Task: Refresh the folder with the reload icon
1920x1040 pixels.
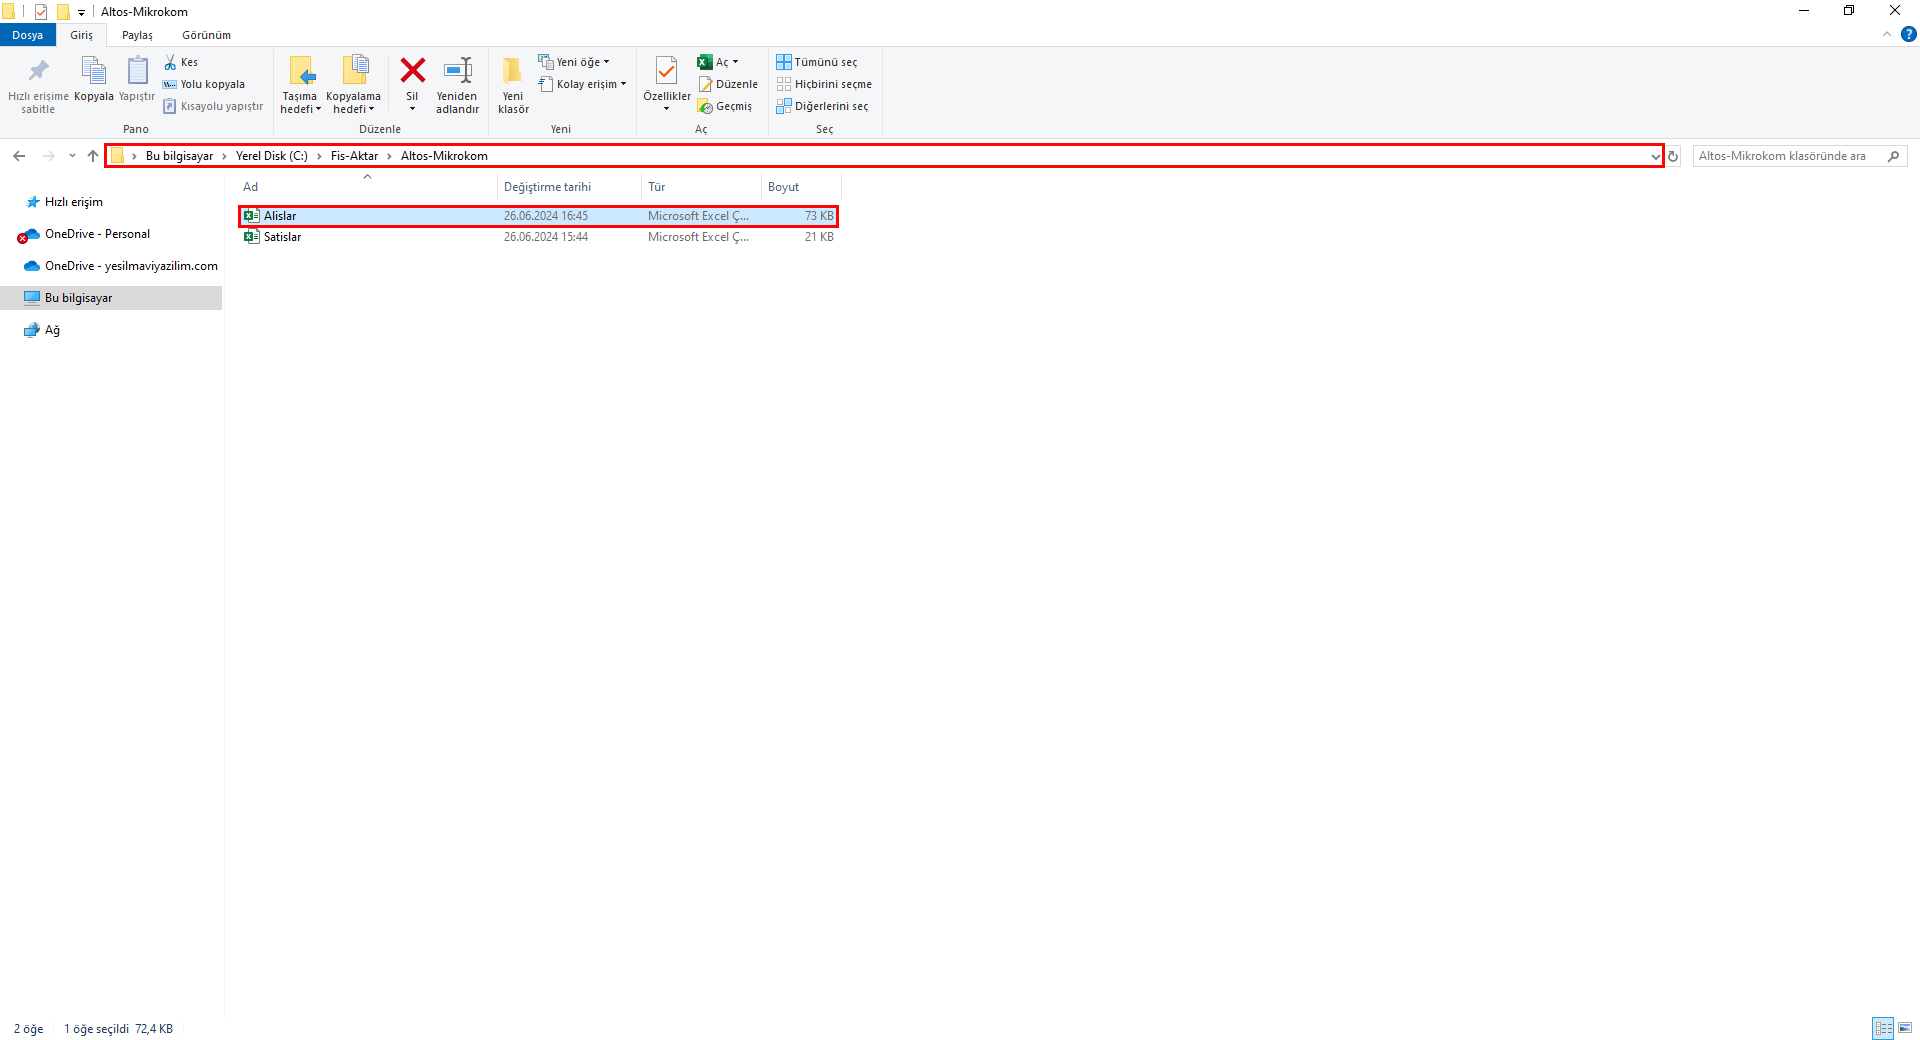Action: point(1673,156)
